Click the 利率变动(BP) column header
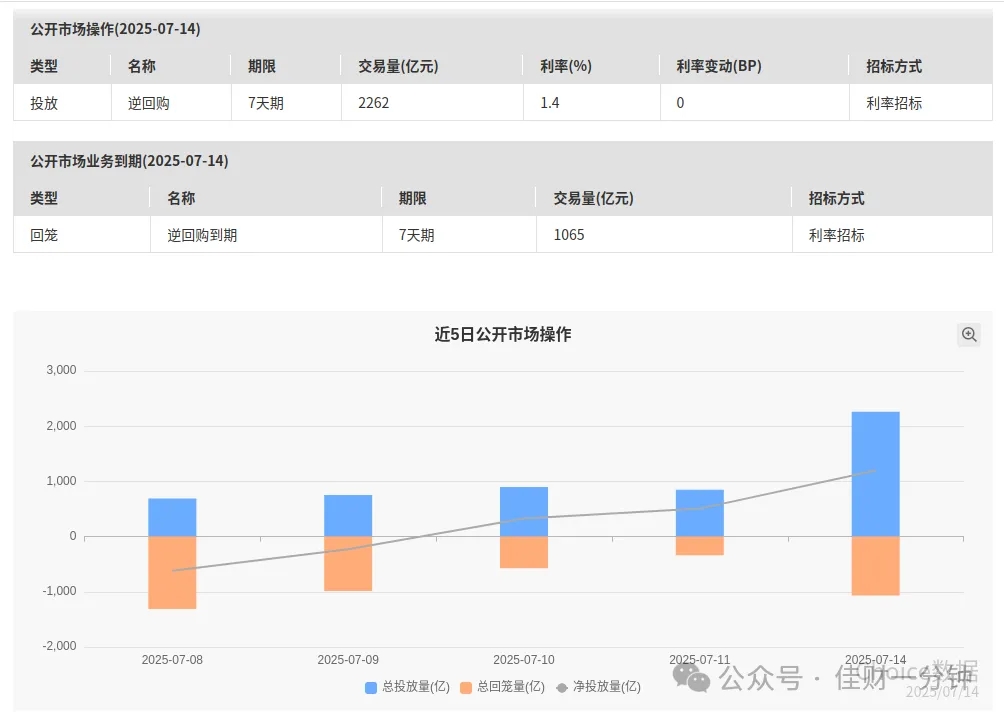This screenshot has height=718, width=1004. (718, 66)
